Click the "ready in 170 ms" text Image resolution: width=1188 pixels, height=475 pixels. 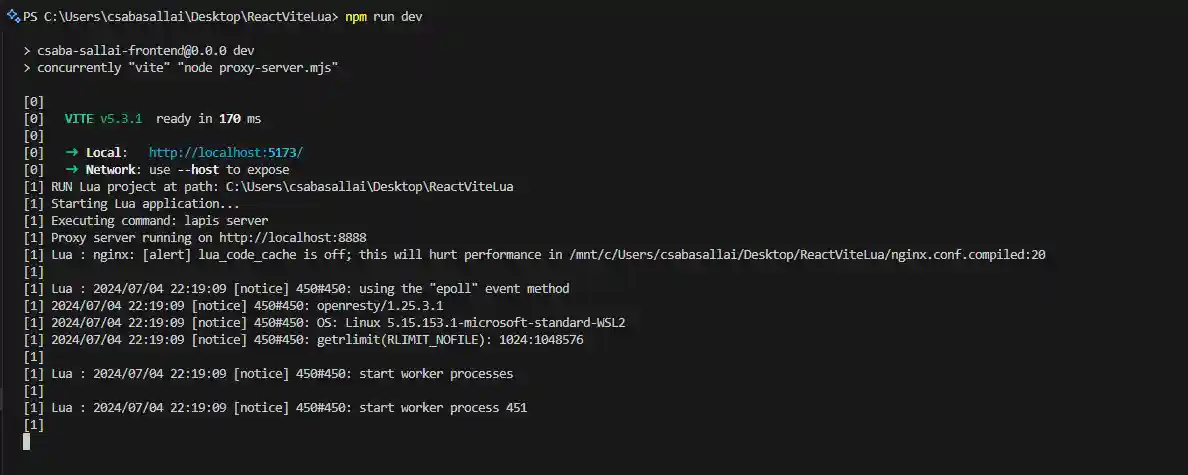click(208, 118)
